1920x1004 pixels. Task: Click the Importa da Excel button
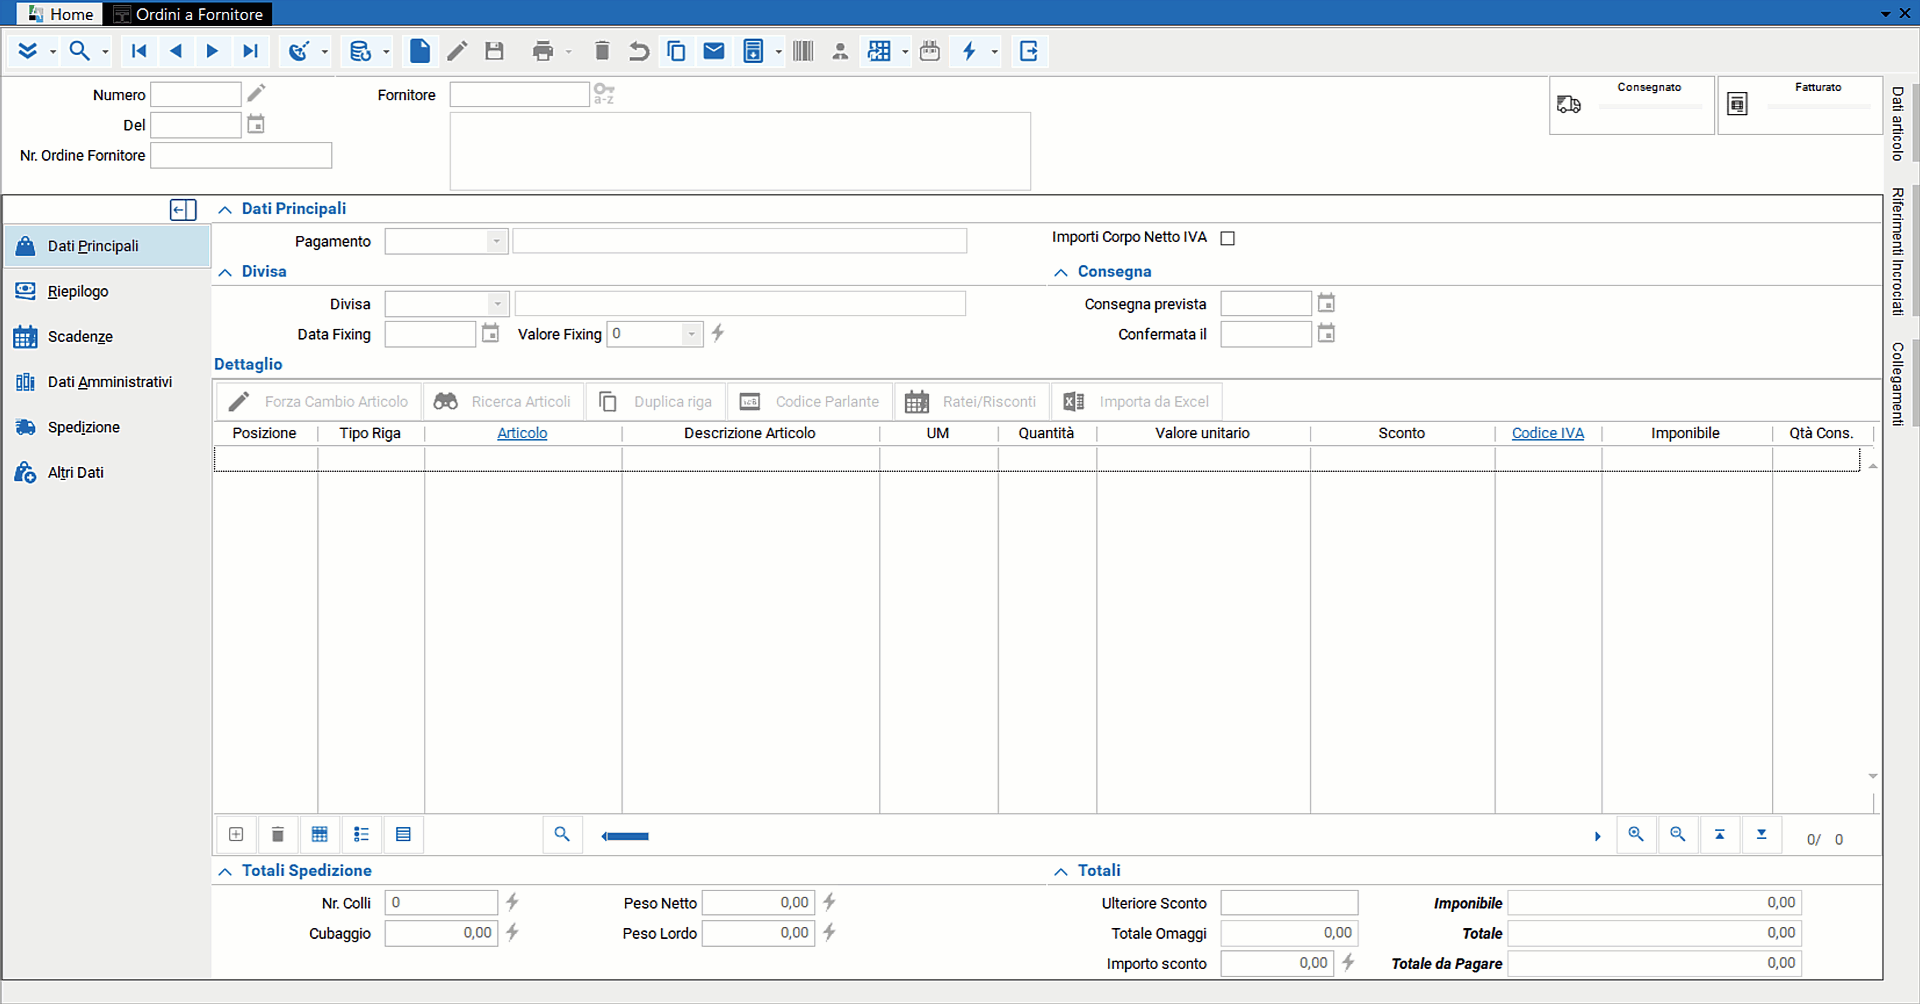click(1136, 401)
